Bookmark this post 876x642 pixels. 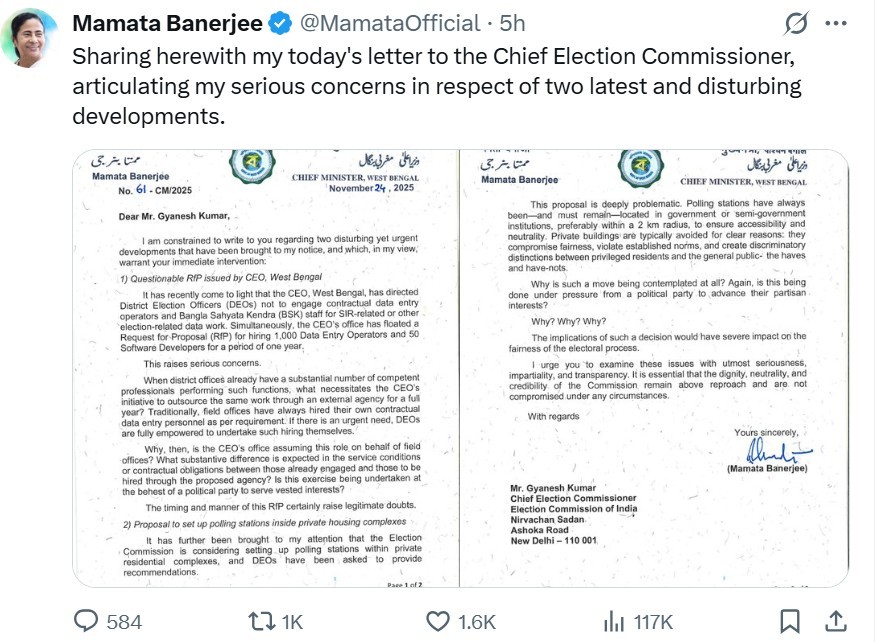[789, 622]
